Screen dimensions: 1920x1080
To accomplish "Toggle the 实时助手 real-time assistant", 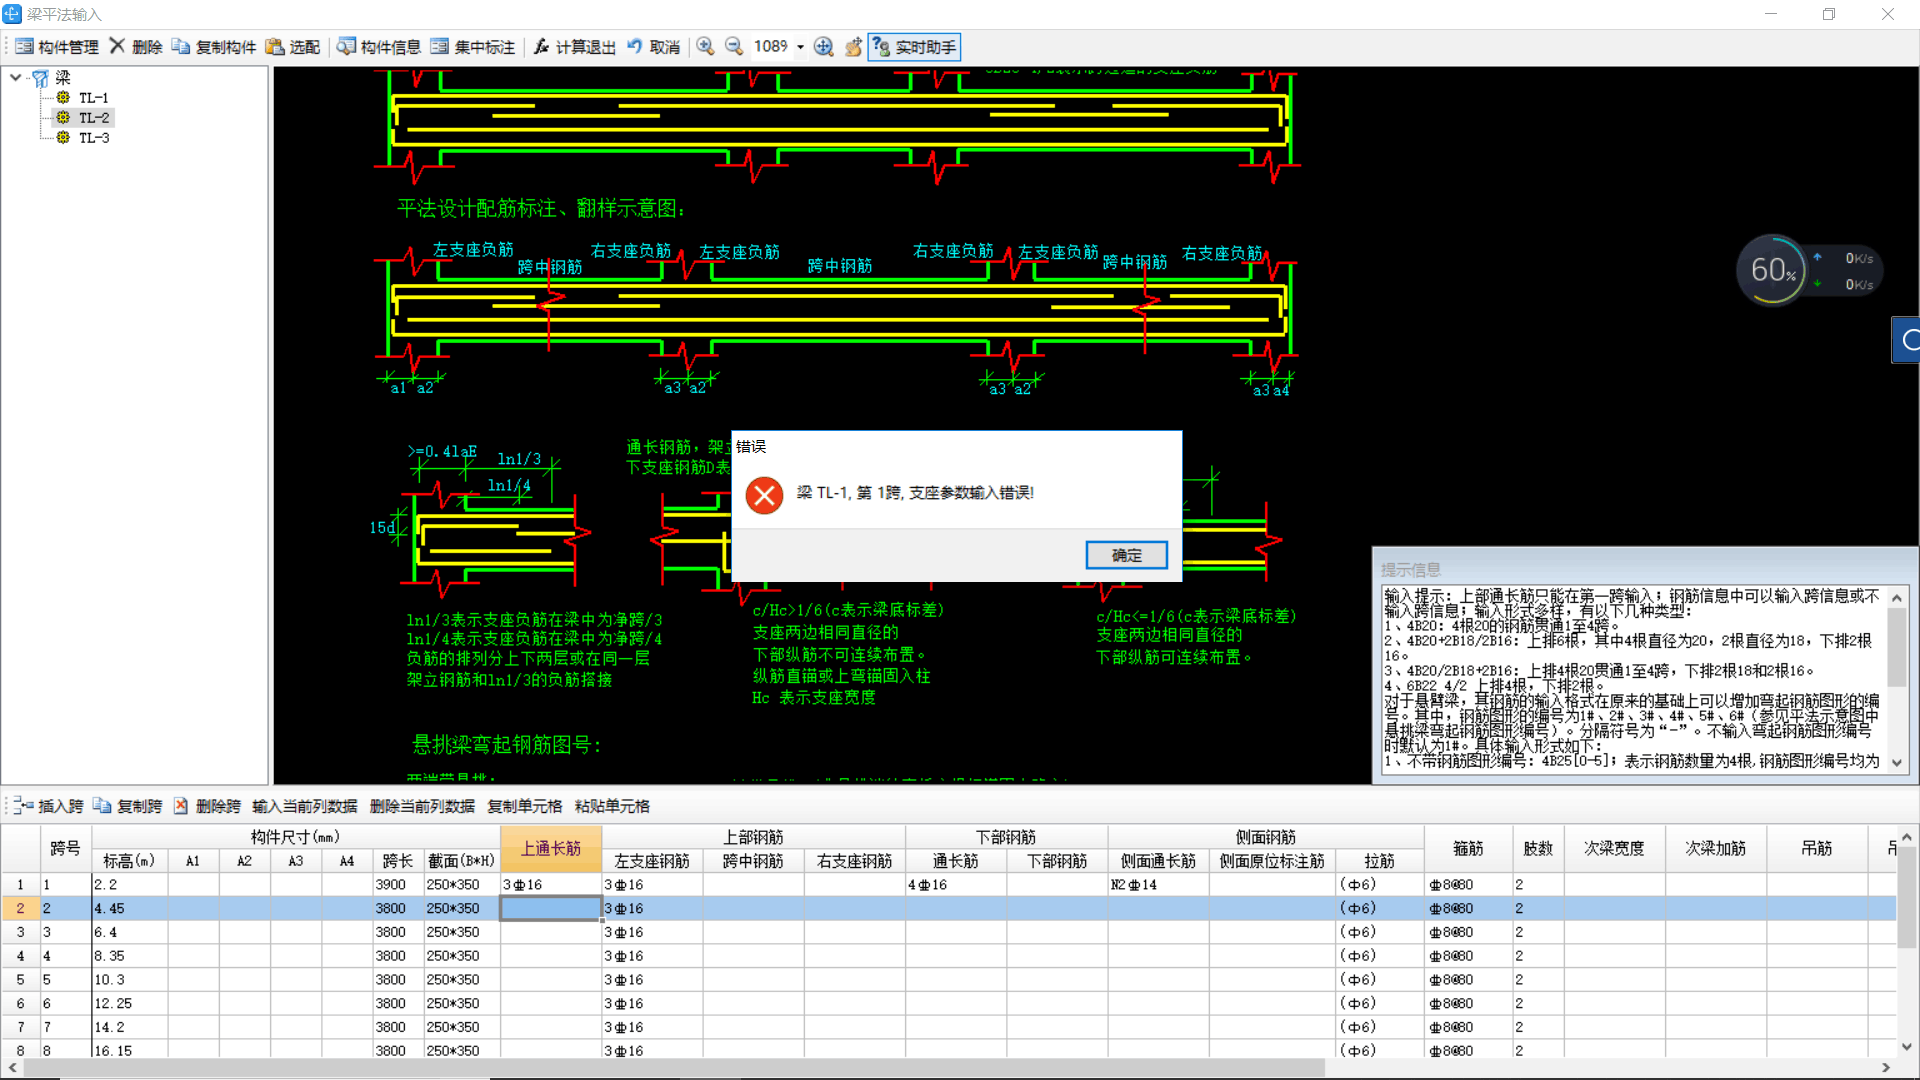I will coord(914,47).
